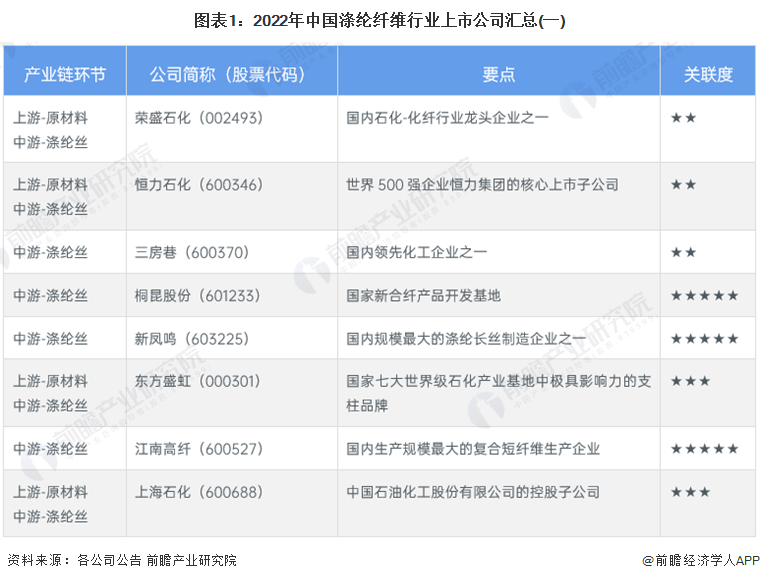Click the two-star rating in the 恒力石化 row

pos(683,185)
